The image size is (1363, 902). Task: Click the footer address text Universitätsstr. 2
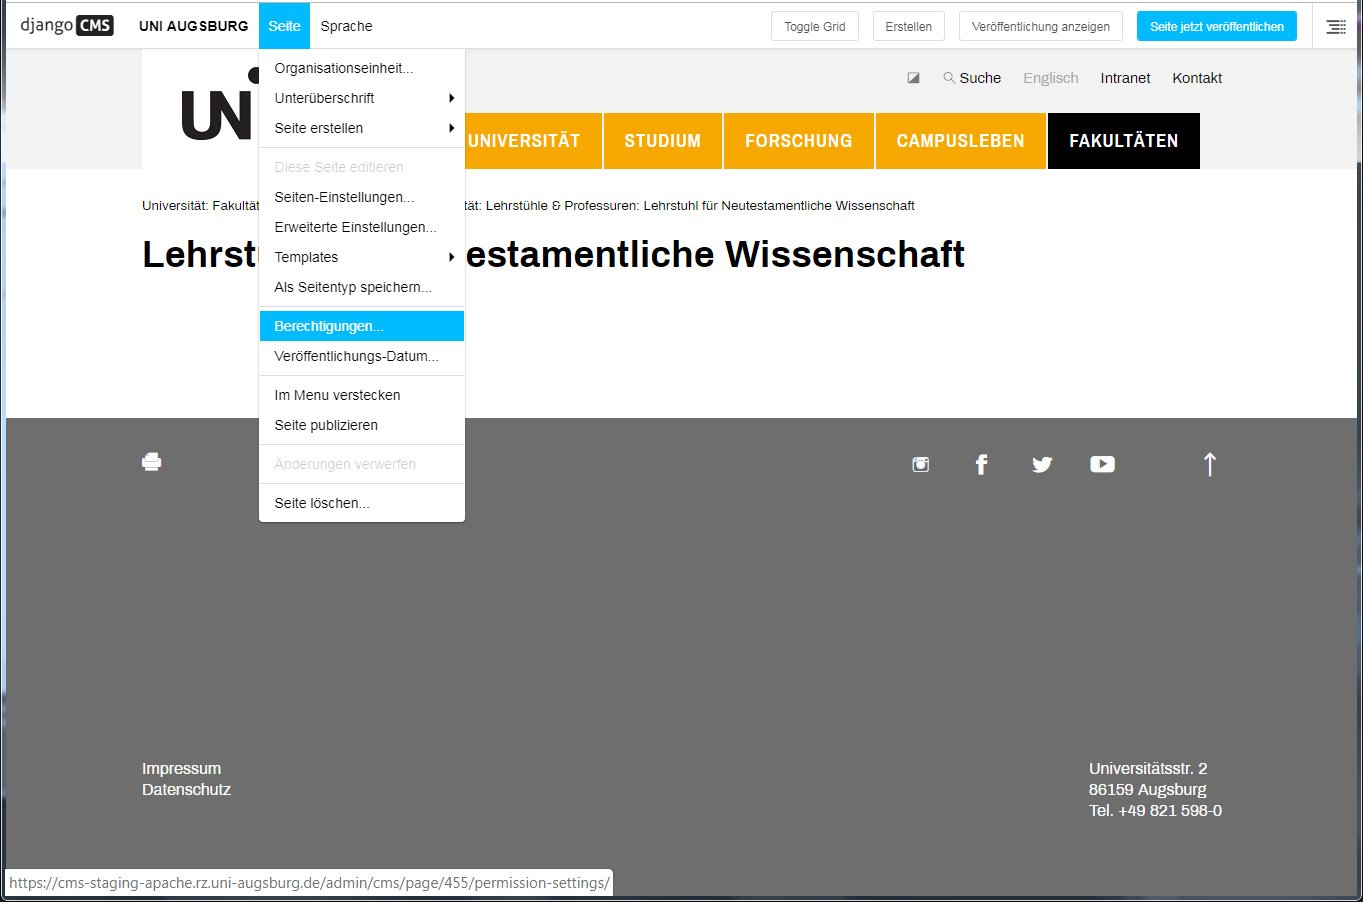pyautogui.click(x=1148, y=768)
